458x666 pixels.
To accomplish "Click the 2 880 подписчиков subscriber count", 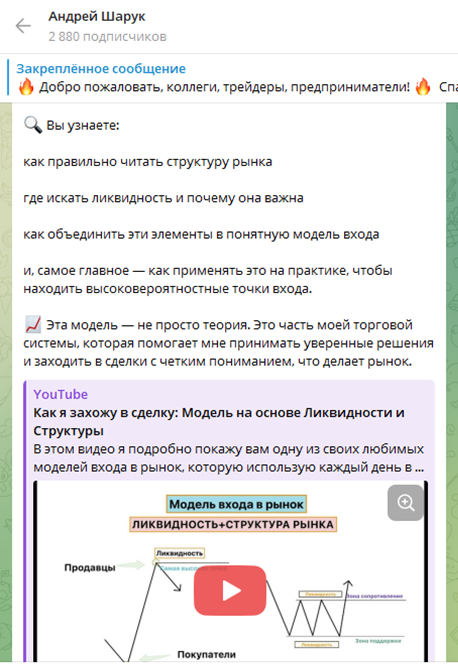I will [x=107, y=37].
